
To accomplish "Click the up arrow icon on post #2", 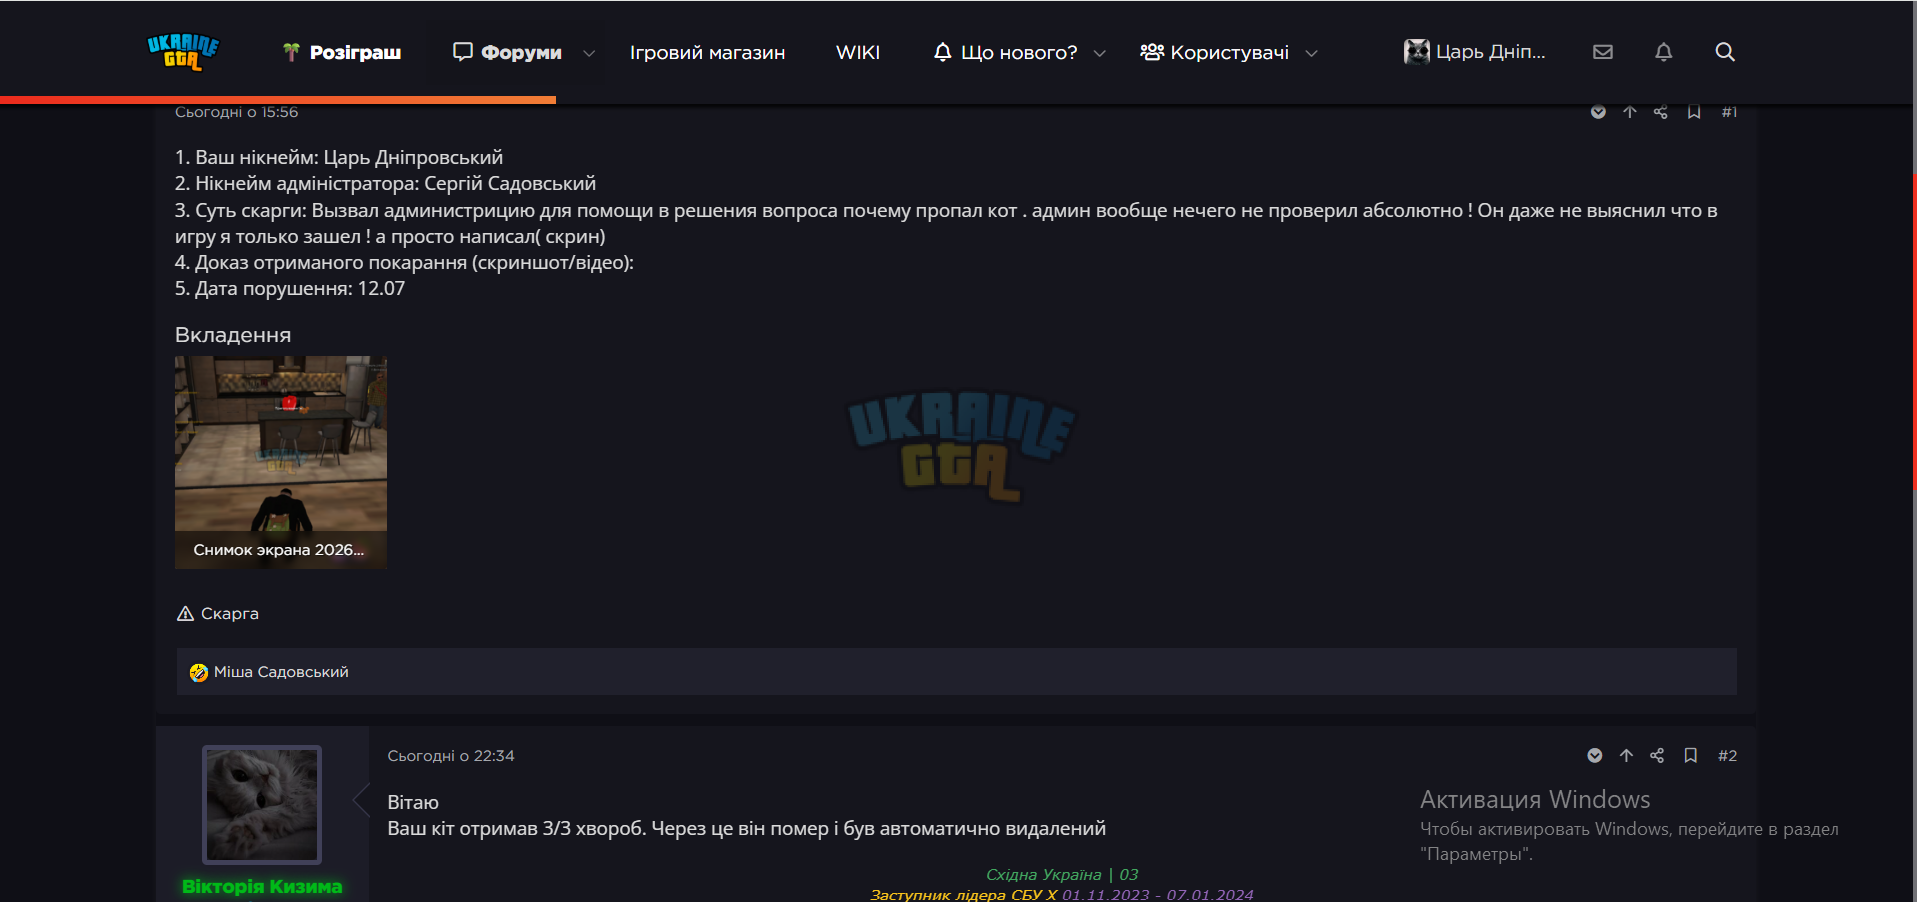I will [1626, 756].
